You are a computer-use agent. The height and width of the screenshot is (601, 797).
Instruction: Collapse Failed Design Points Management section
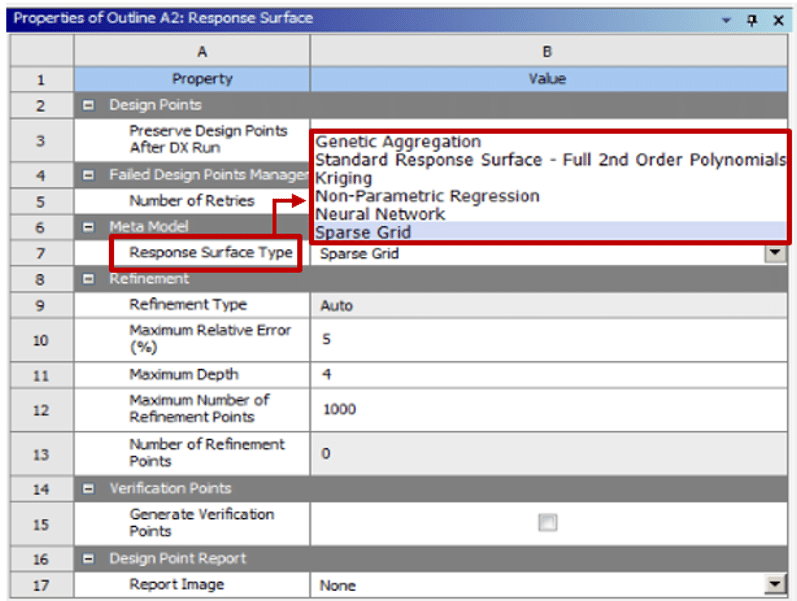click(89, 175)
